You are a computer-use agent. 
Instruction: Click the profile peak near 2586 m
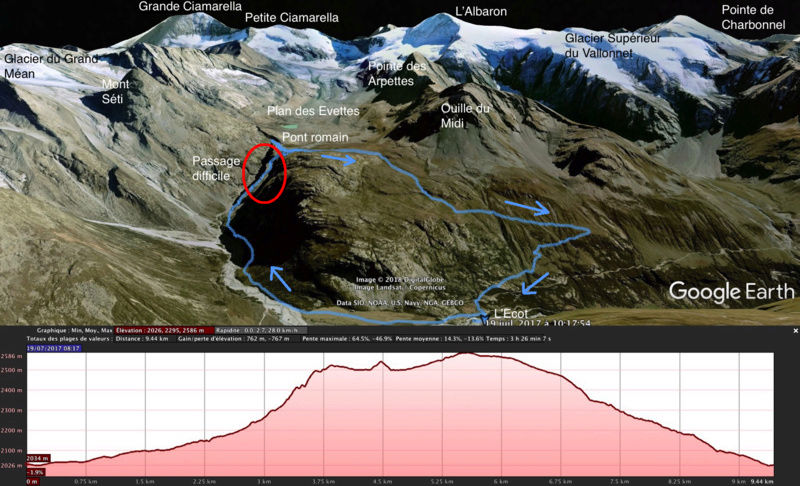coord(467,353)
